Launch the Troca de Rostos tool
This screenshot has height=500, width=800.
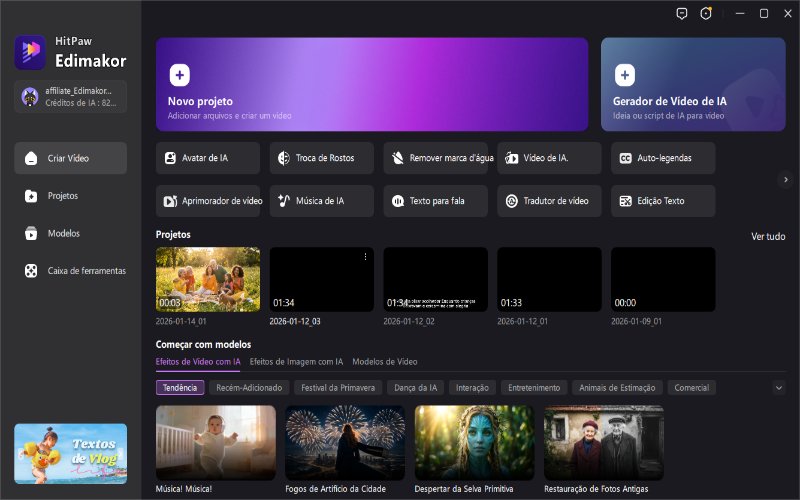point(322,158)
